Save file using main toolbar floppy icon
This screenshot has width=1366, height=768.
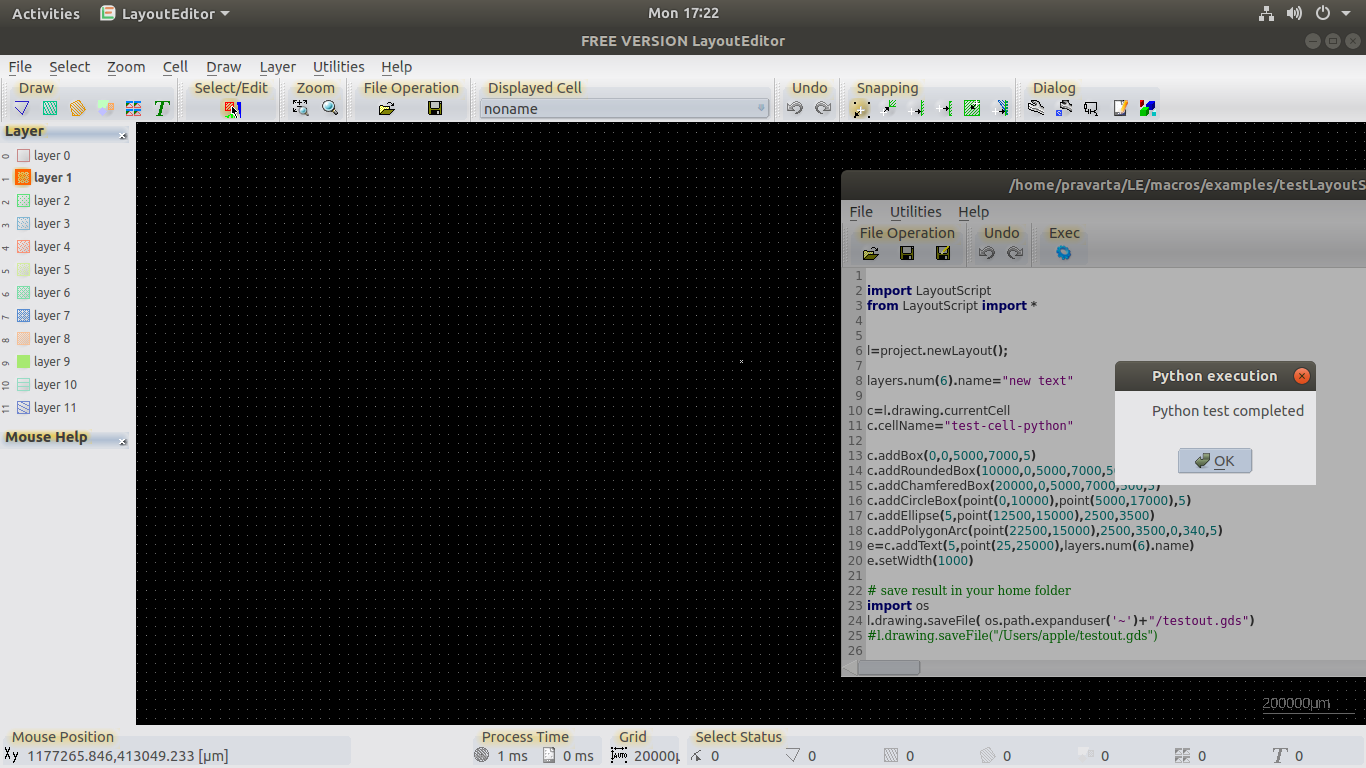click(435, 108)
